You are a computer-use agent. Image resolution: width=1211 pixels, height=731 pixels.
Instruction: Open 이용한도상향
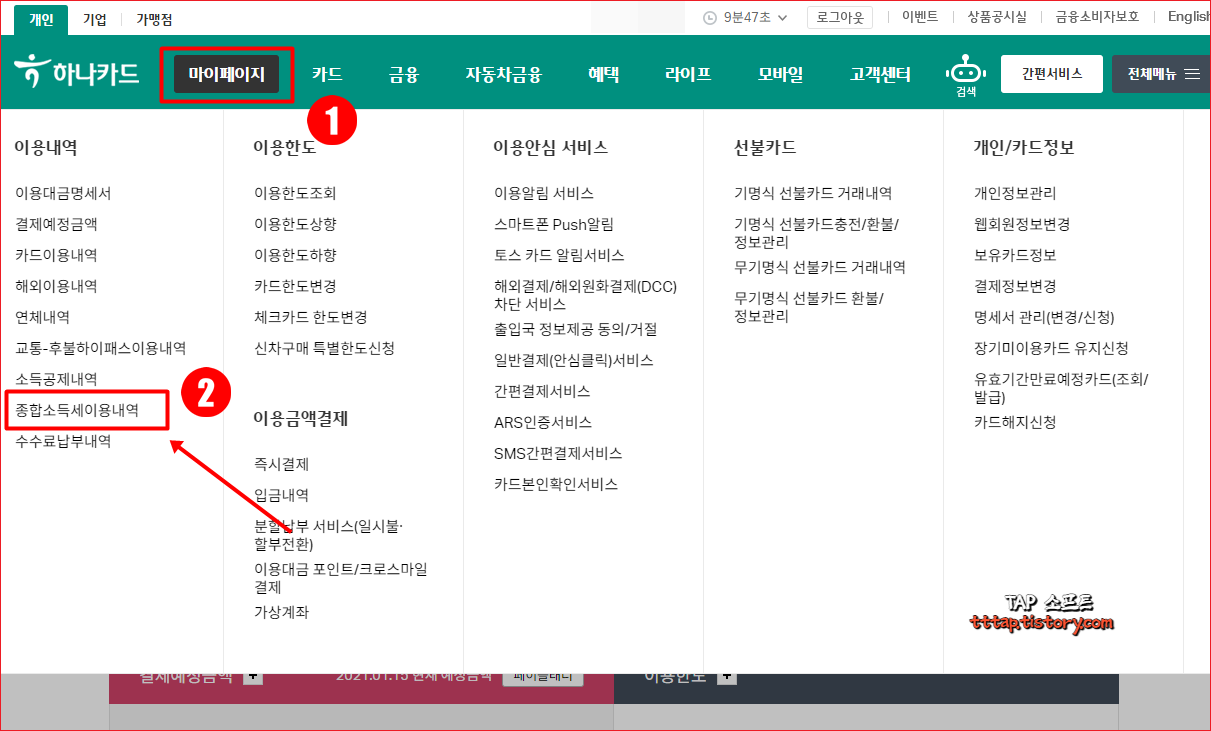(x=295, y=224)
